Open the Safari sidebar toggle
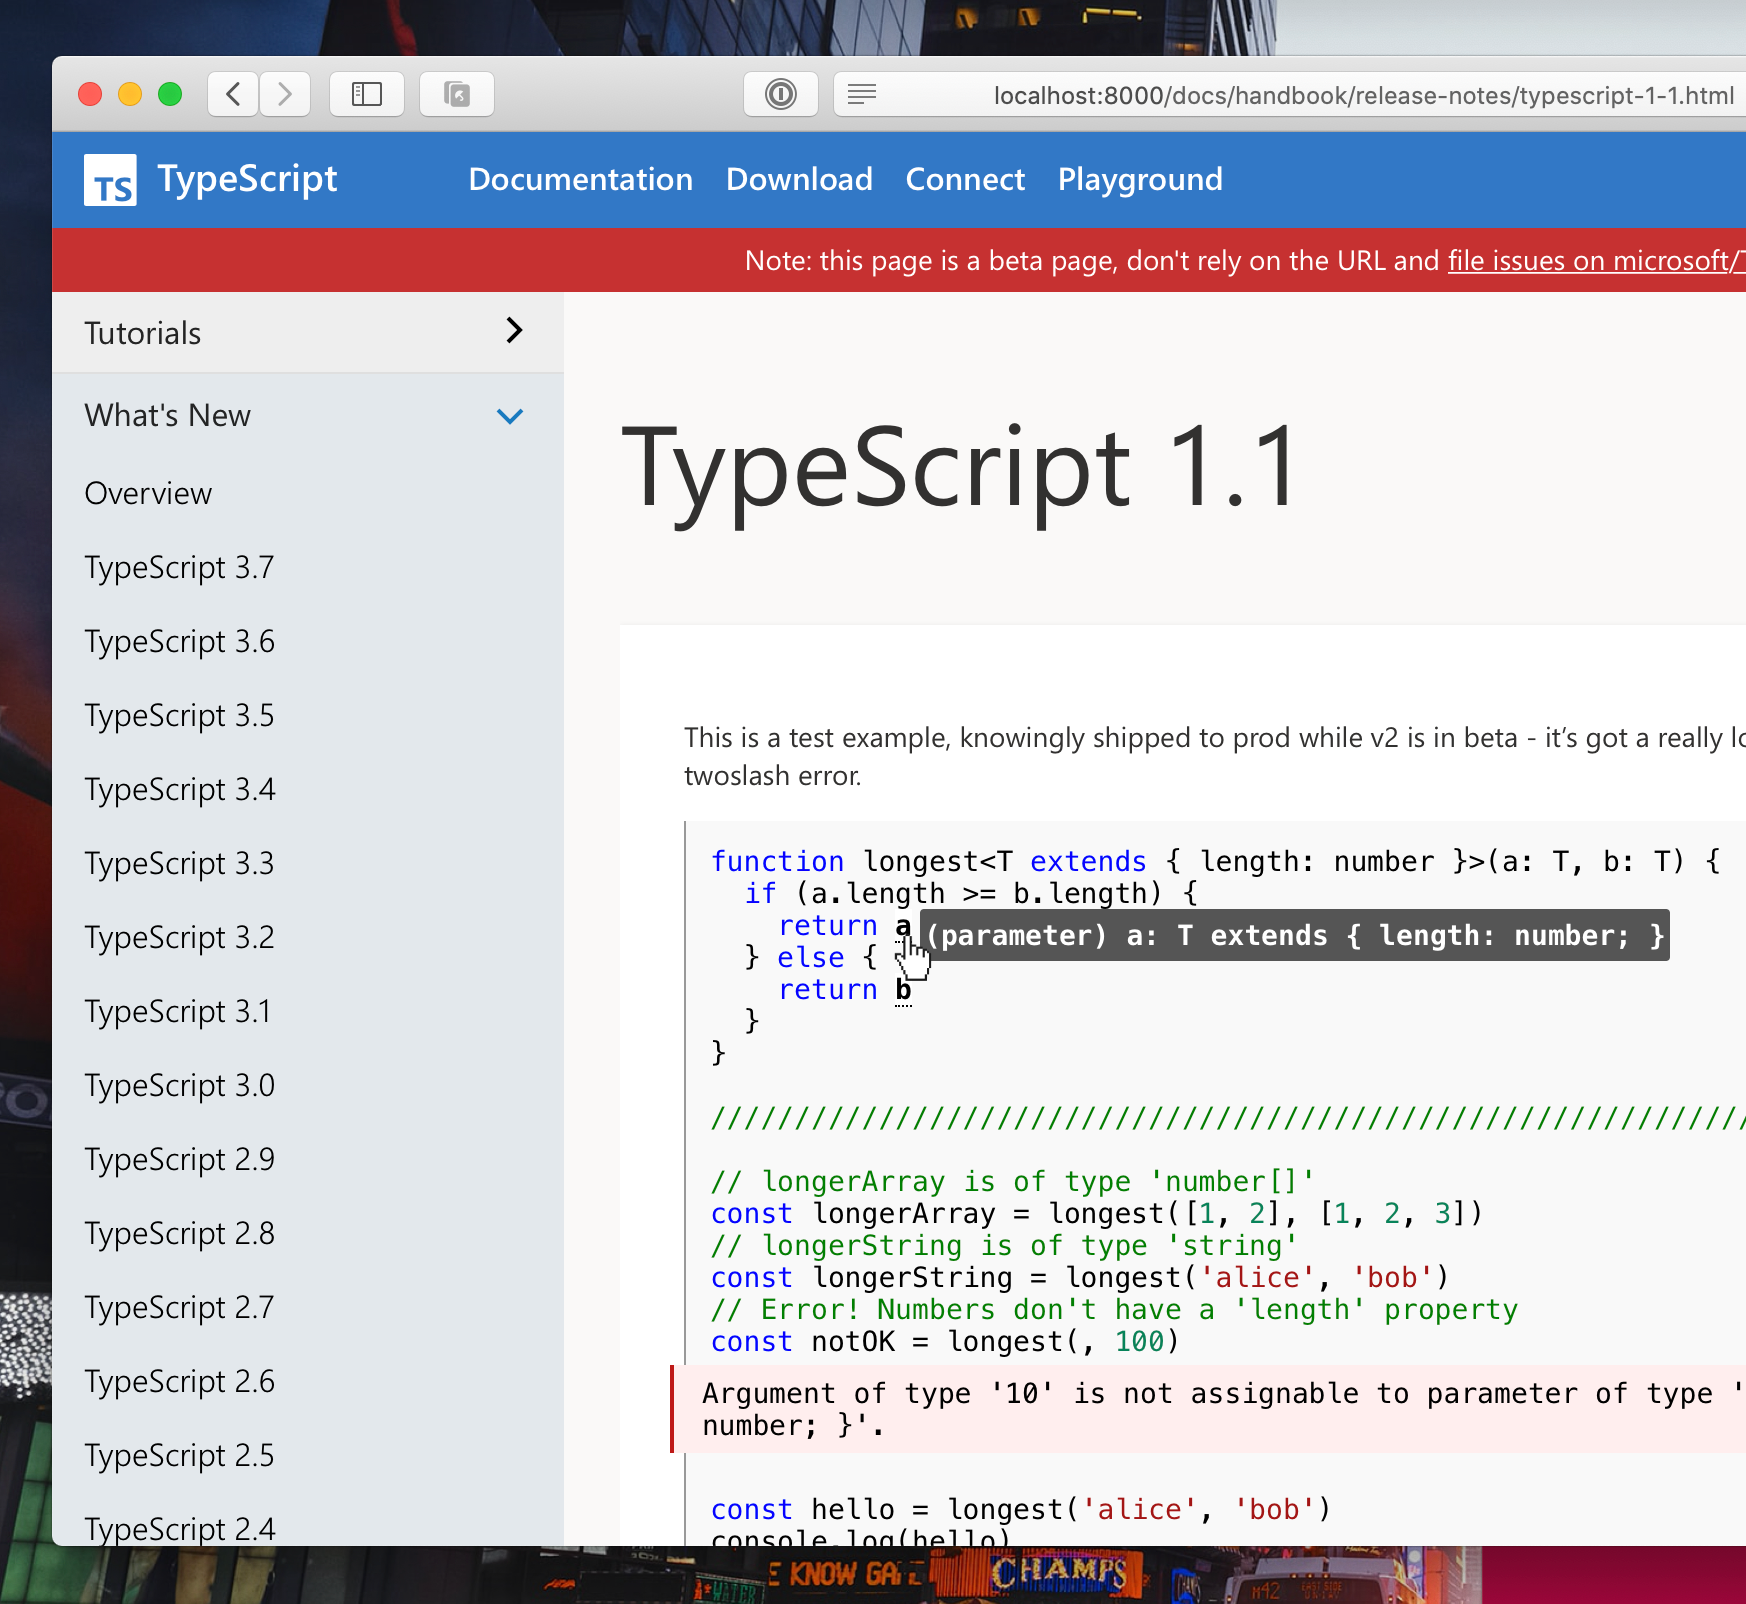 (367, 94)
